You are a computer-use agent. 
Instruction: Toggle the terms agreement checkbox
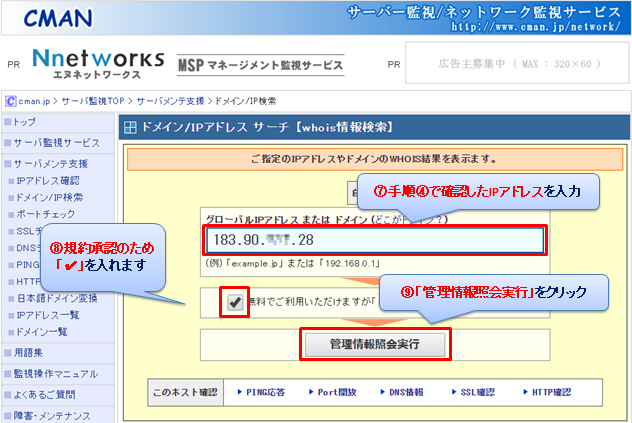coord(236,302)
